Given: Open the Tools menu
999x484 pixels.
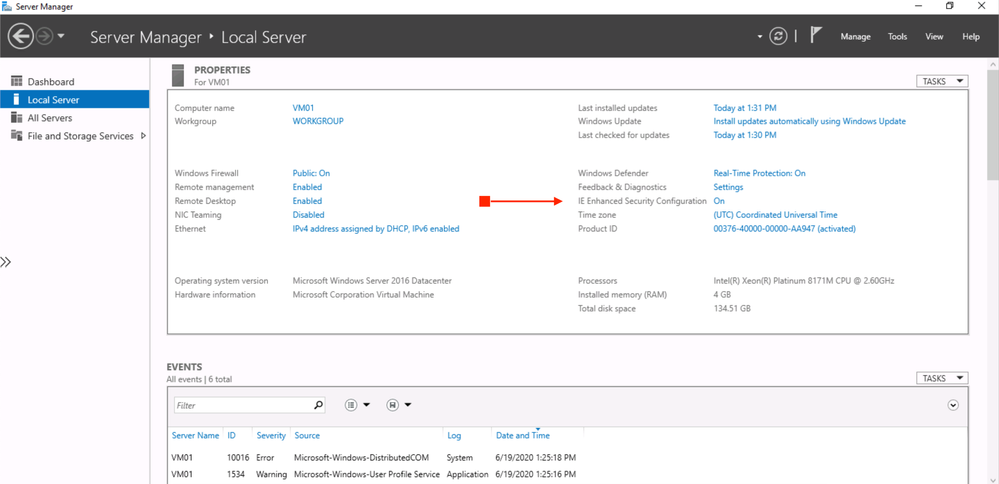Looking at the screenshot, I should (898, 37).
